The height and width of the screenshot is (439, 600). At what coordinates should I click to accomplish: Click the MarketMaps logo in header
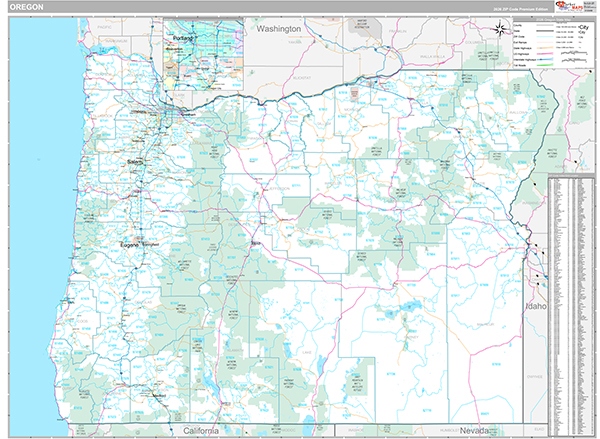(x=568, y=6)
